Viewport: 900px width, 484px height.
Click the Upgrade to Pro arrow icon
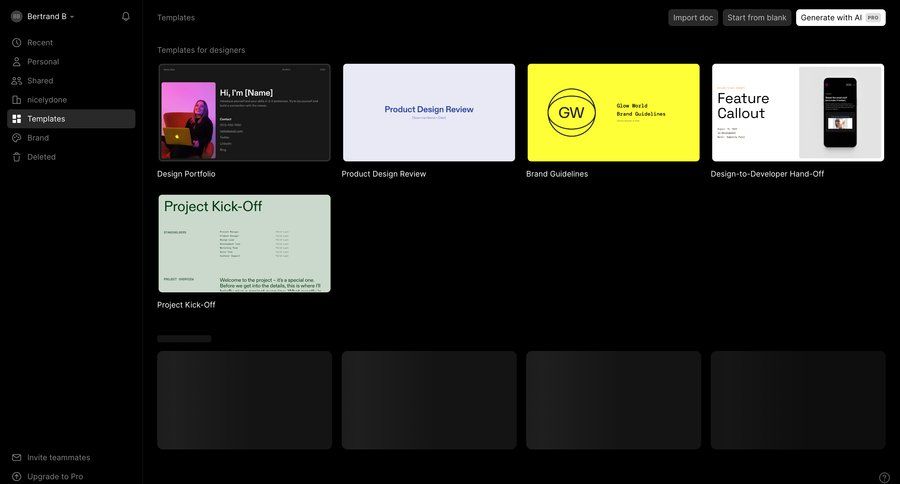click(17, 477)
